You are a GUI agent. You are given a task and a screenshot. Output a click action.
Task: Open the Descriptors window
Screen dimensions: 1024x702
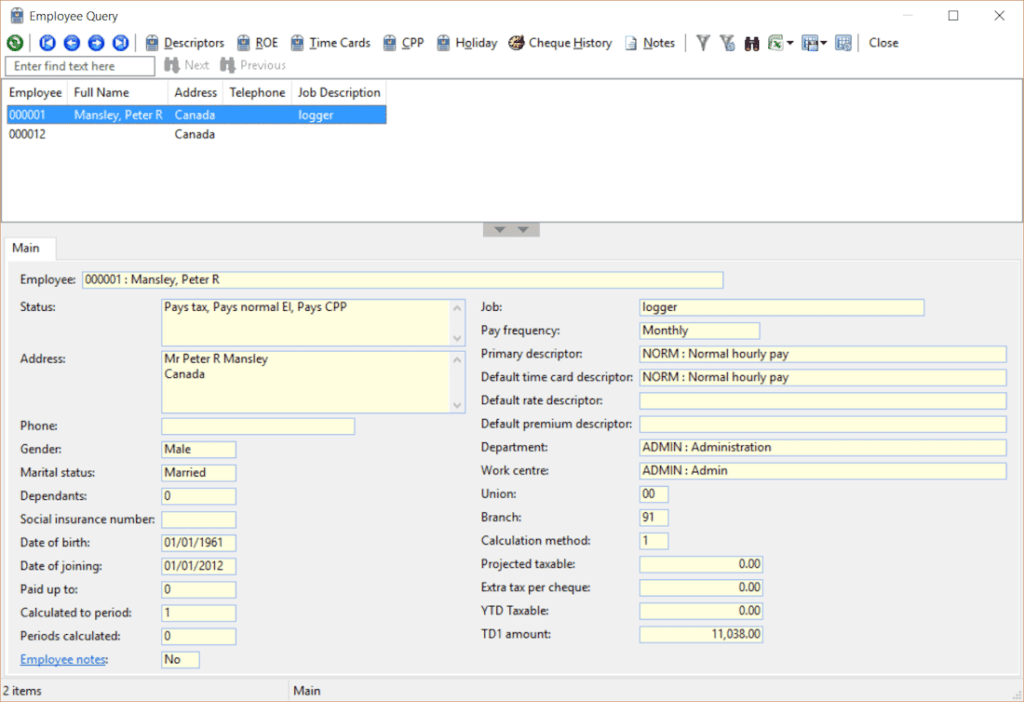tap(185, 43)
